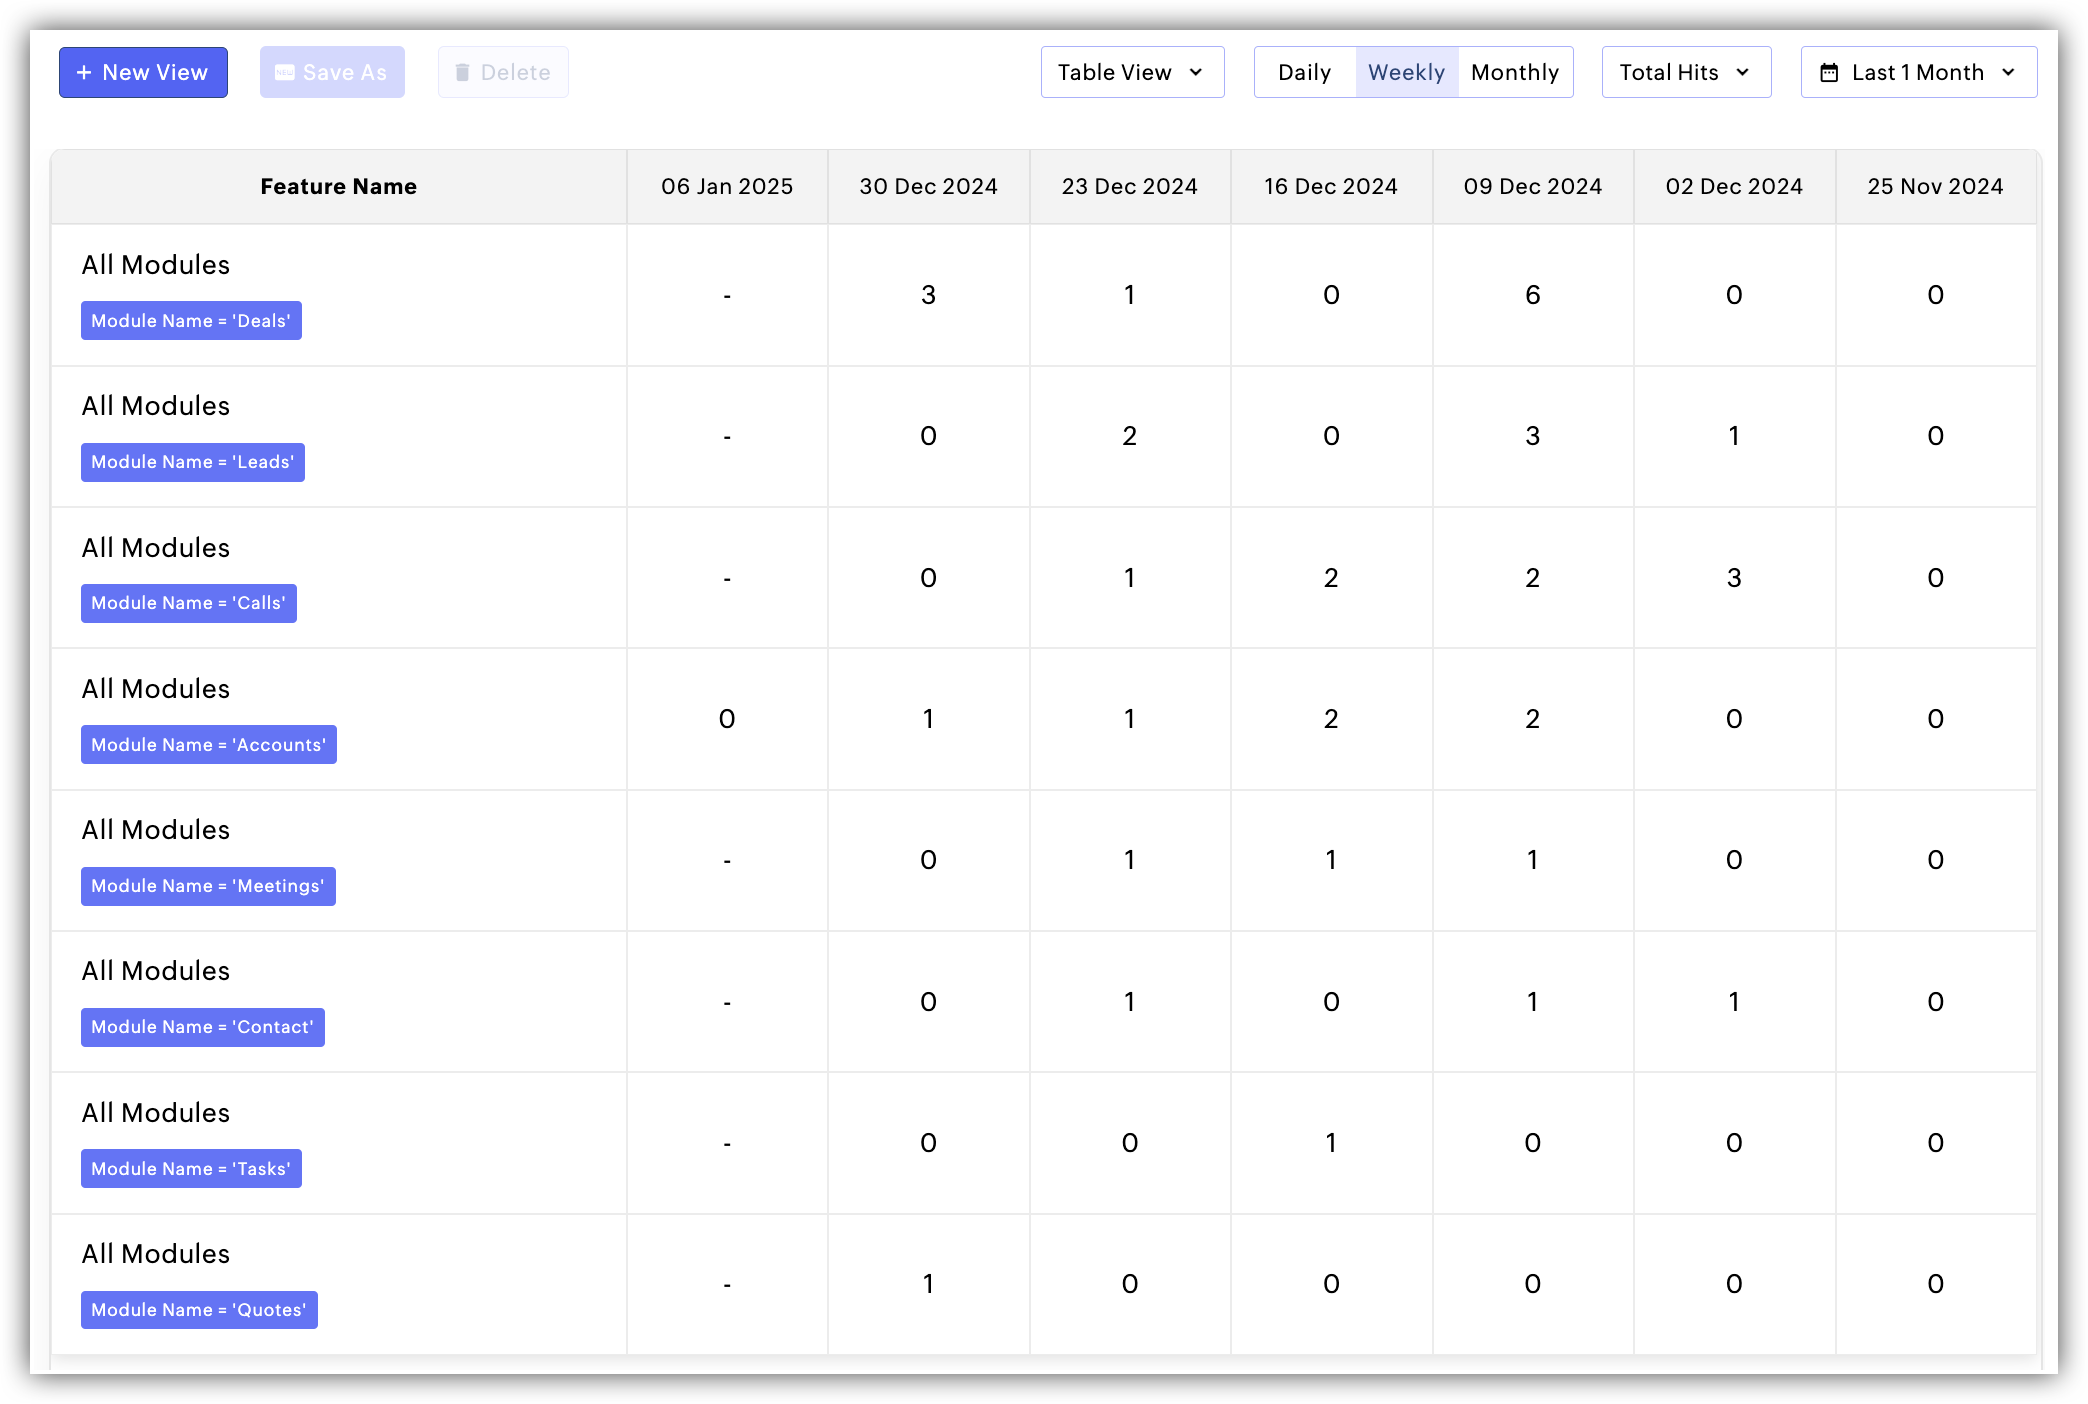Click the Save As disk icon

(285, 73)
